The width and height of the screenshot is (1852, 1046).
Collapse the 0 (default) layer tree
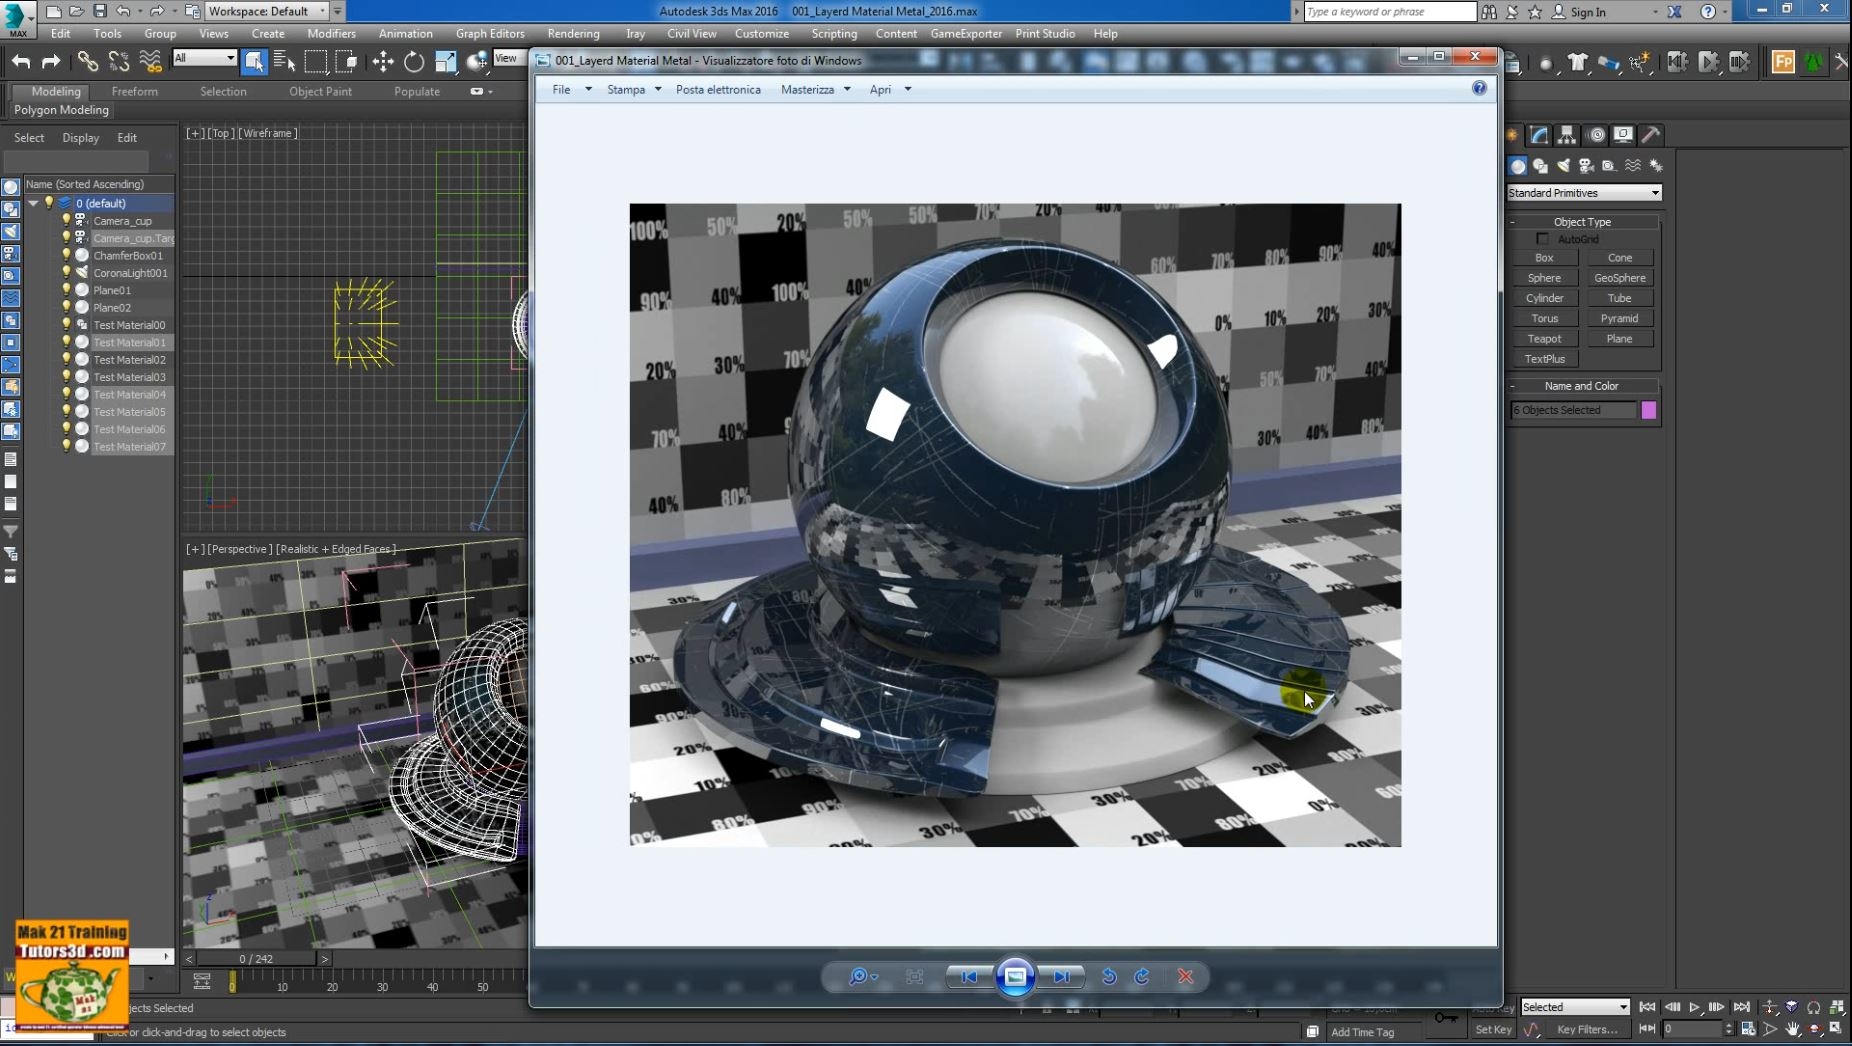click(x=33, y=203)
